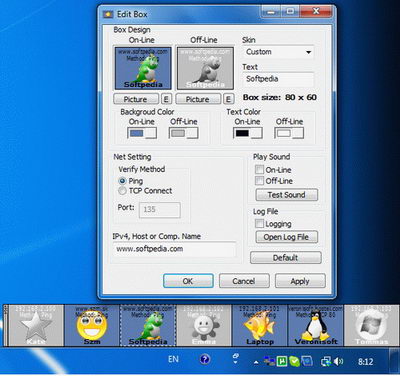Open the volume speaker tray icon
This screenshot has width=400, height=376.
tap(338, 361)
